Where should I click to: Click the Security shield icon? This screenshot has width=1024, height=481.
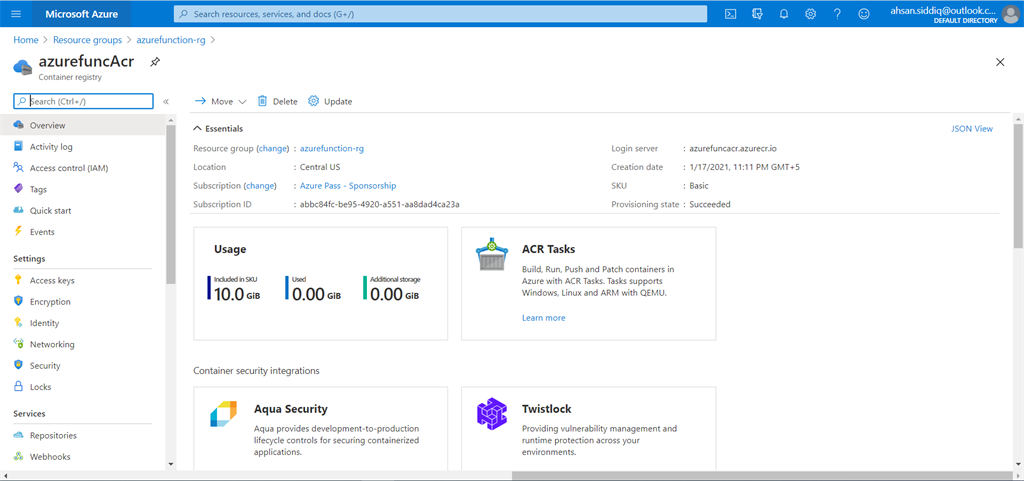pos(18,365)
